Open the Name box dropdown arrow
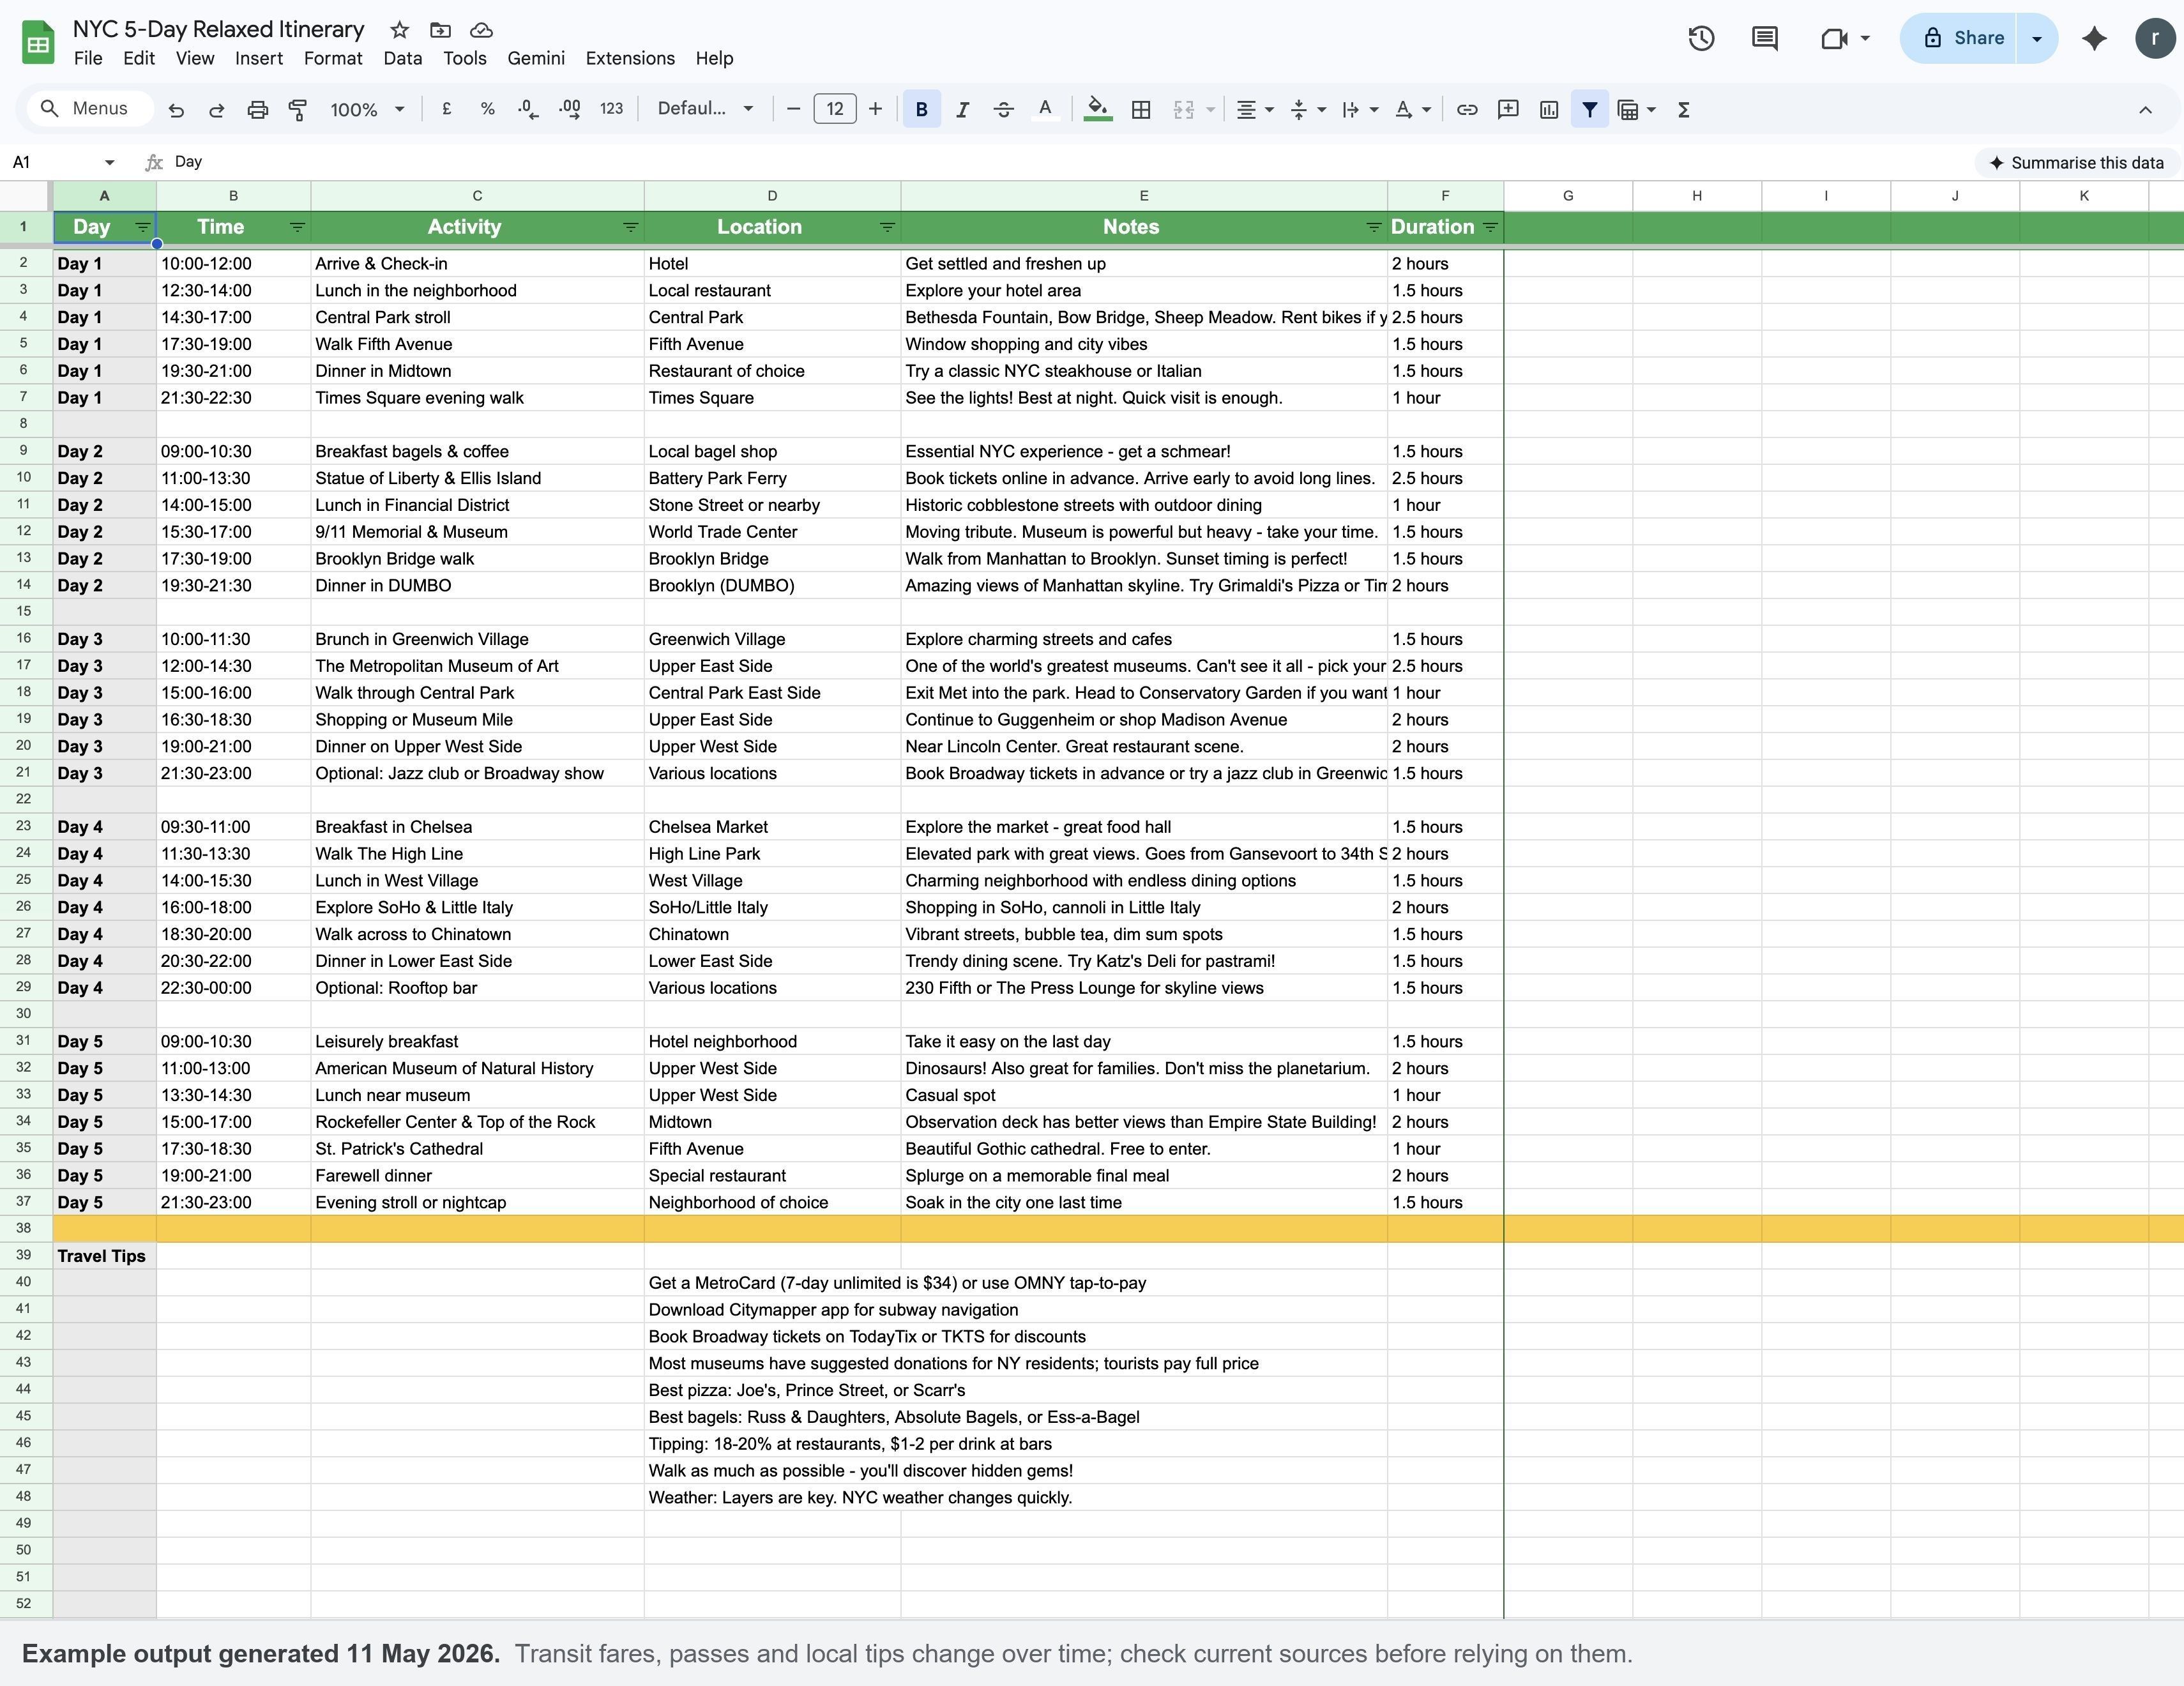The image size is (2184, 1686). click(x=110, y=162)
